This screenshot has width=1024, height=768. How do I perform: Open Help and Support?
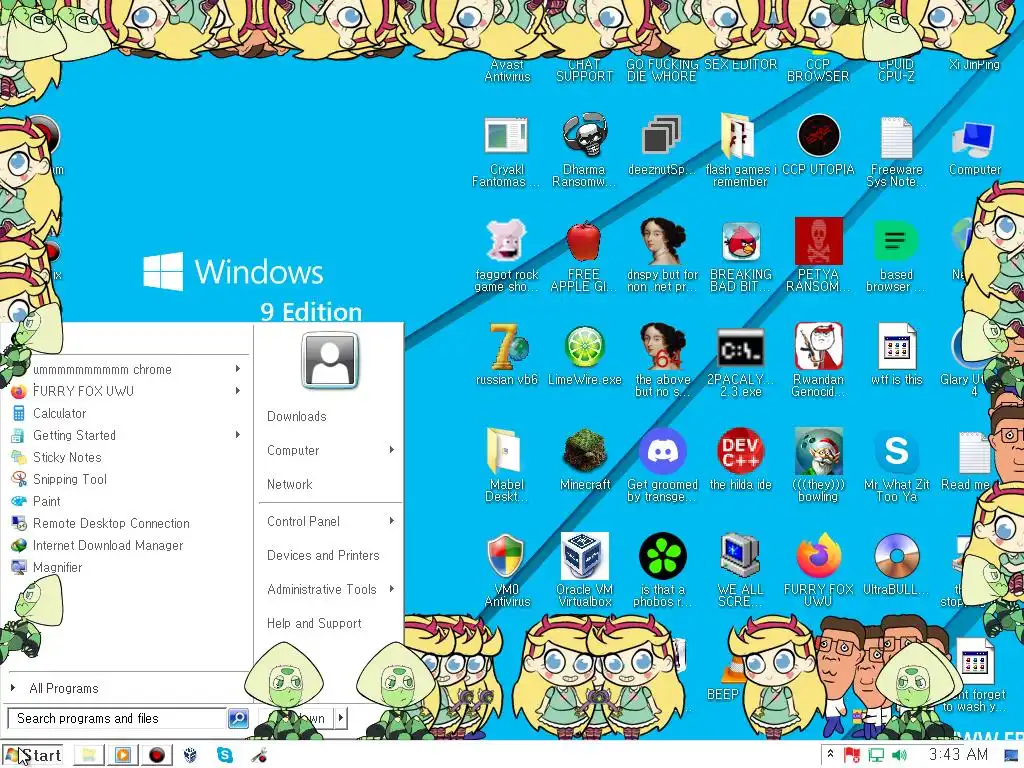[314, 623]
